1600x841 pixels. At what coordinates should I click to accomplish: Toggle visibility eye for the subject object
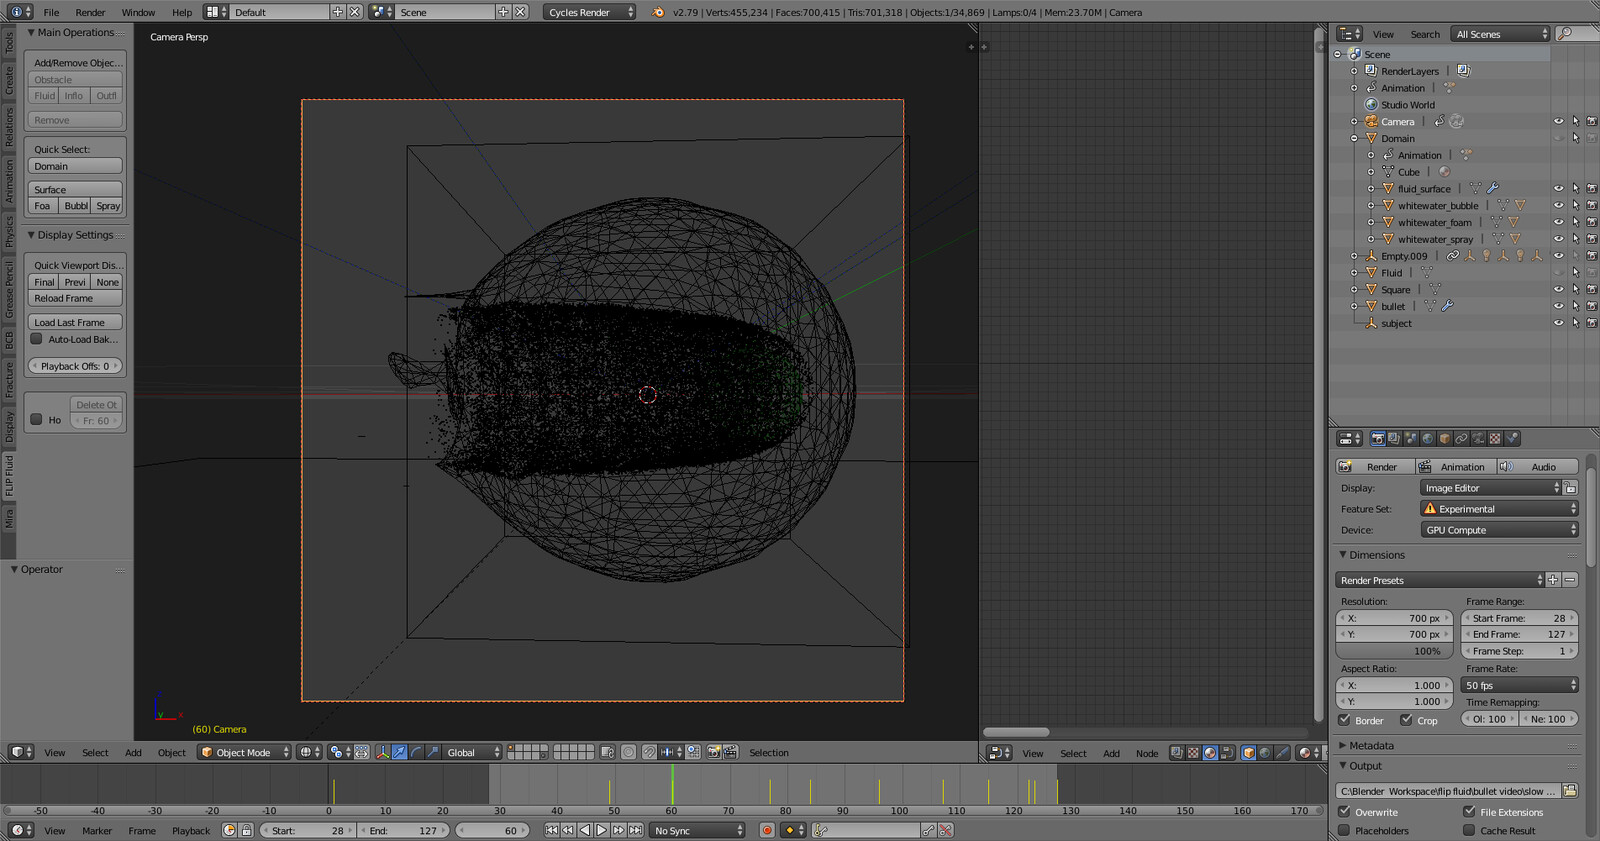pyautogui.click(x=1558, y=323)
